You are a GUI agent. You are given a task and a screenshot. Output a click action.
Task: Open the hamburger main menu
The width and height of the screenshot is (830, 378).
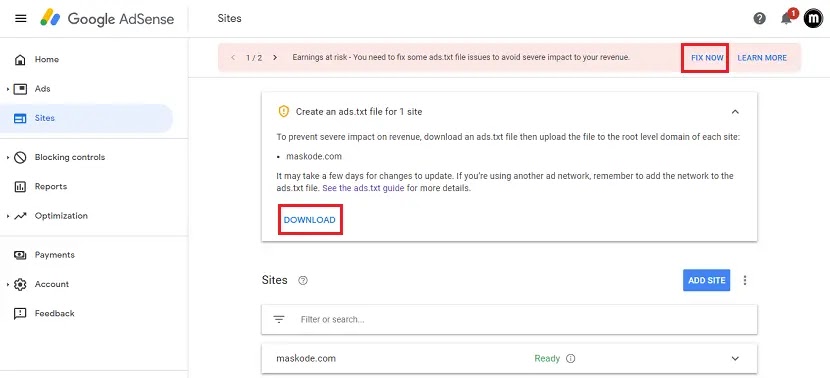[x=21, y=19]
